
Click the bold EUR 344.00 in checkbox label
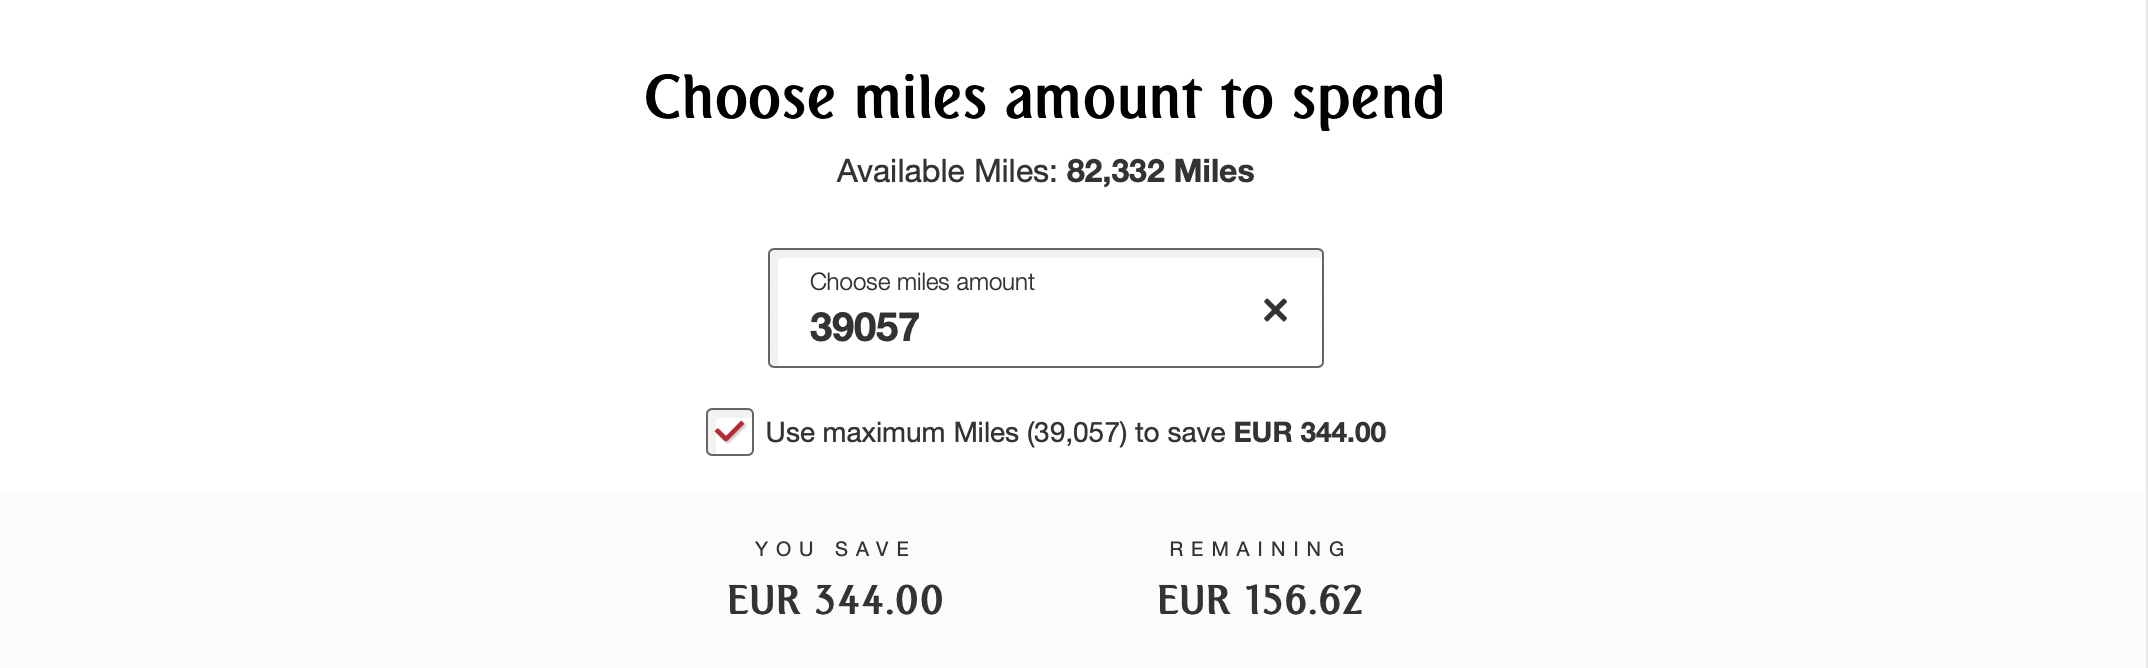[1309, 433]
